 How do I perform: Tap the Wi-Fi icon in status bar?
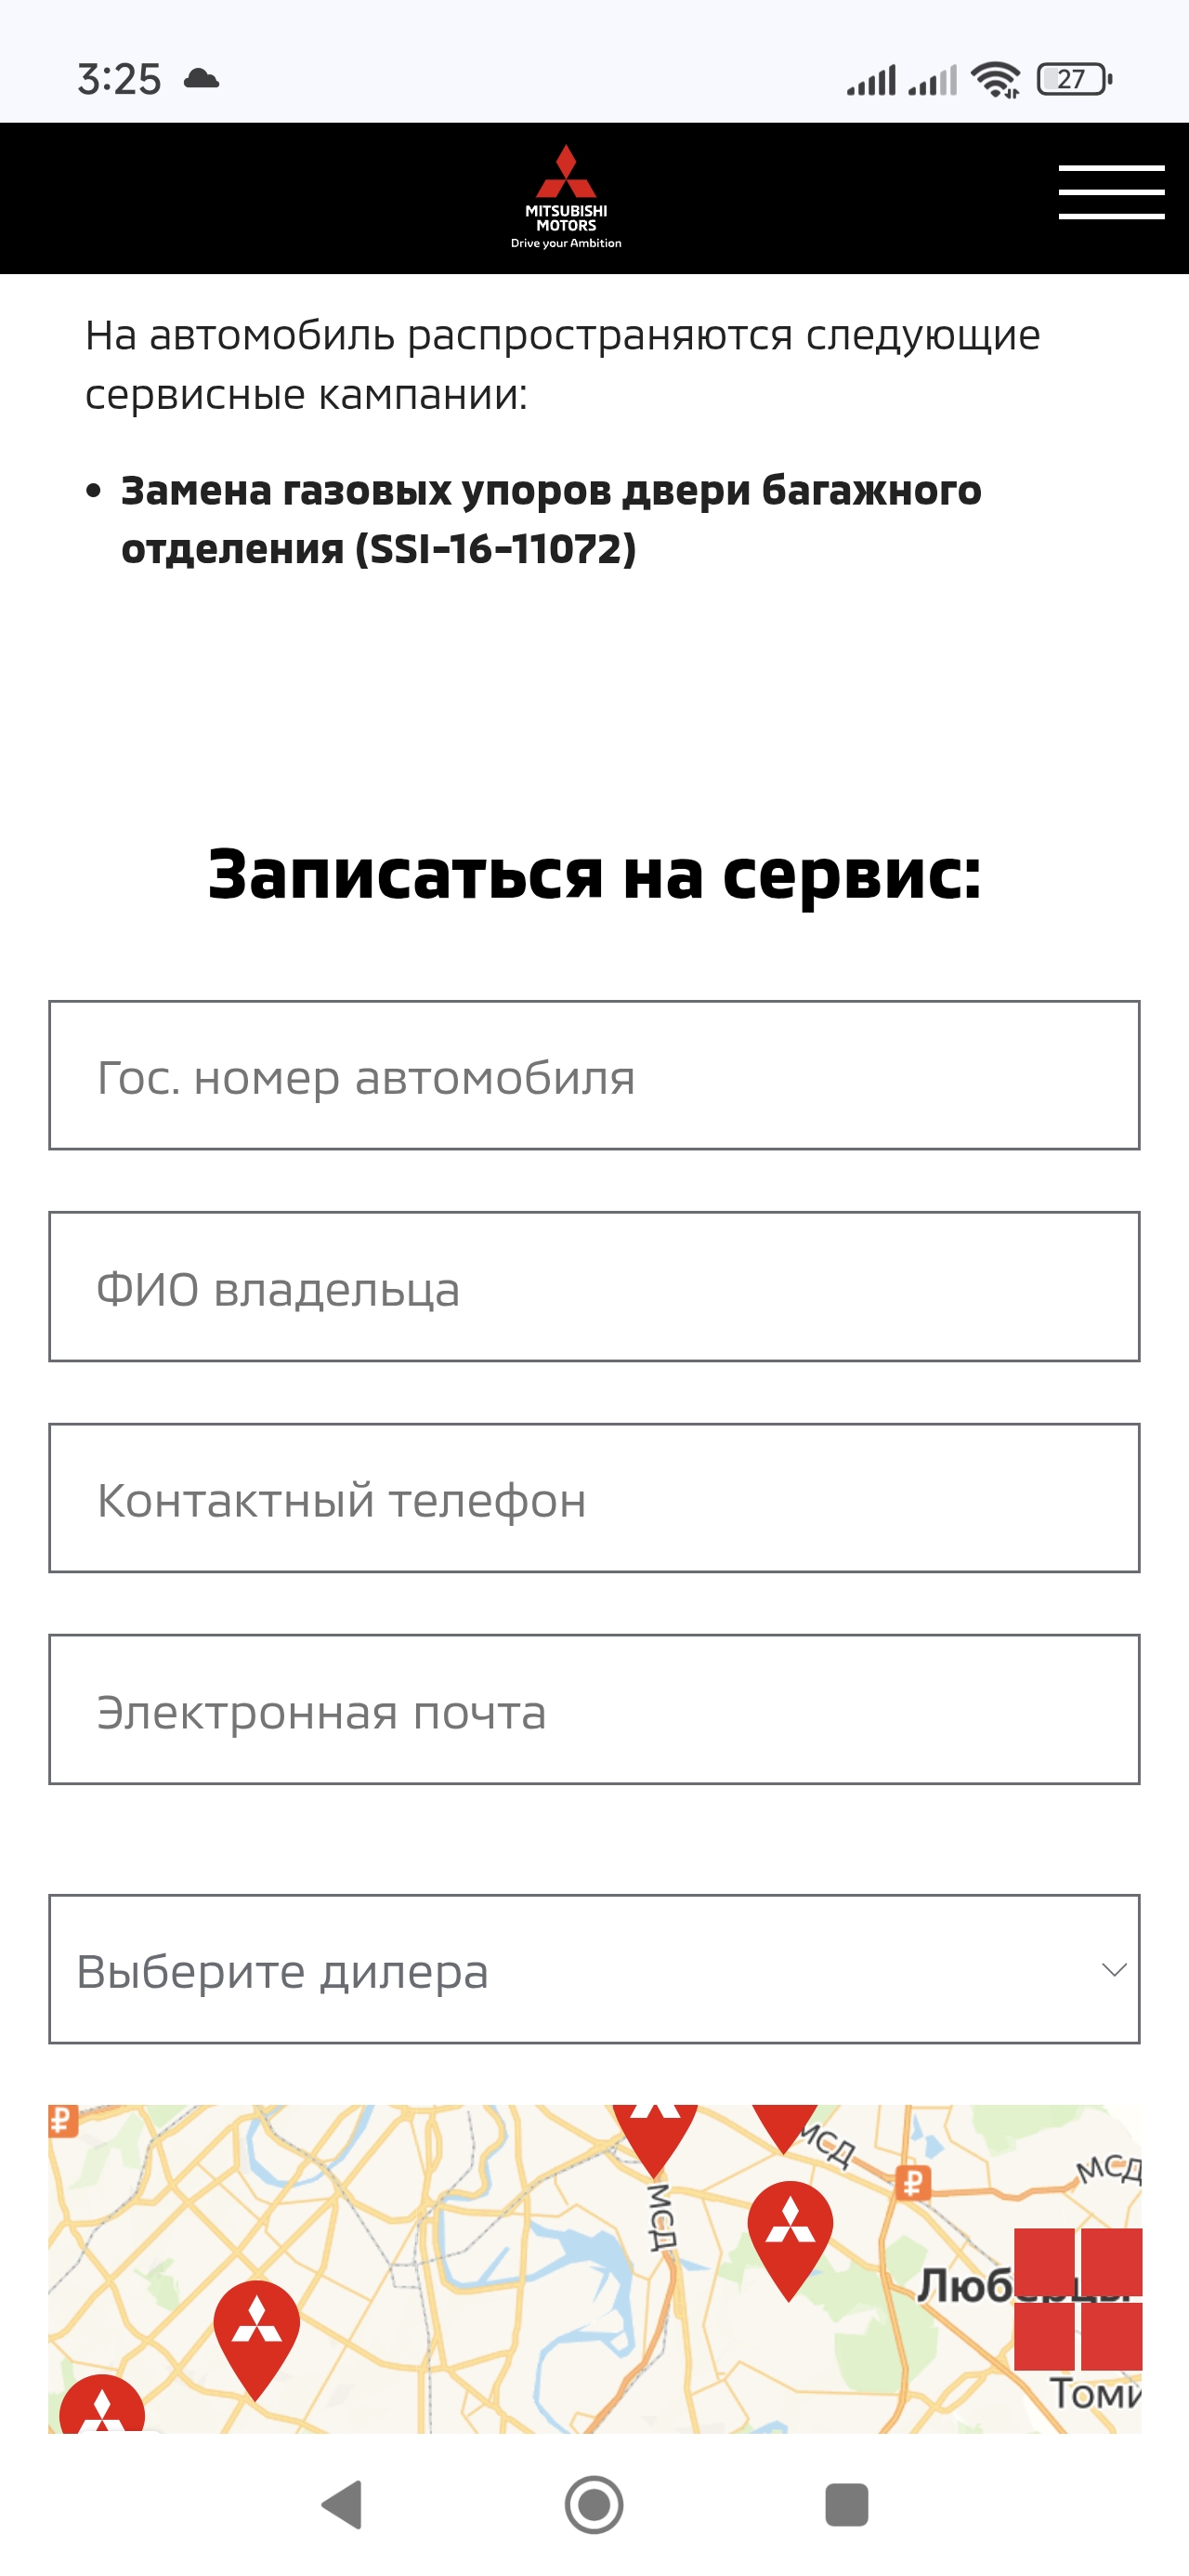pos(996,79)
